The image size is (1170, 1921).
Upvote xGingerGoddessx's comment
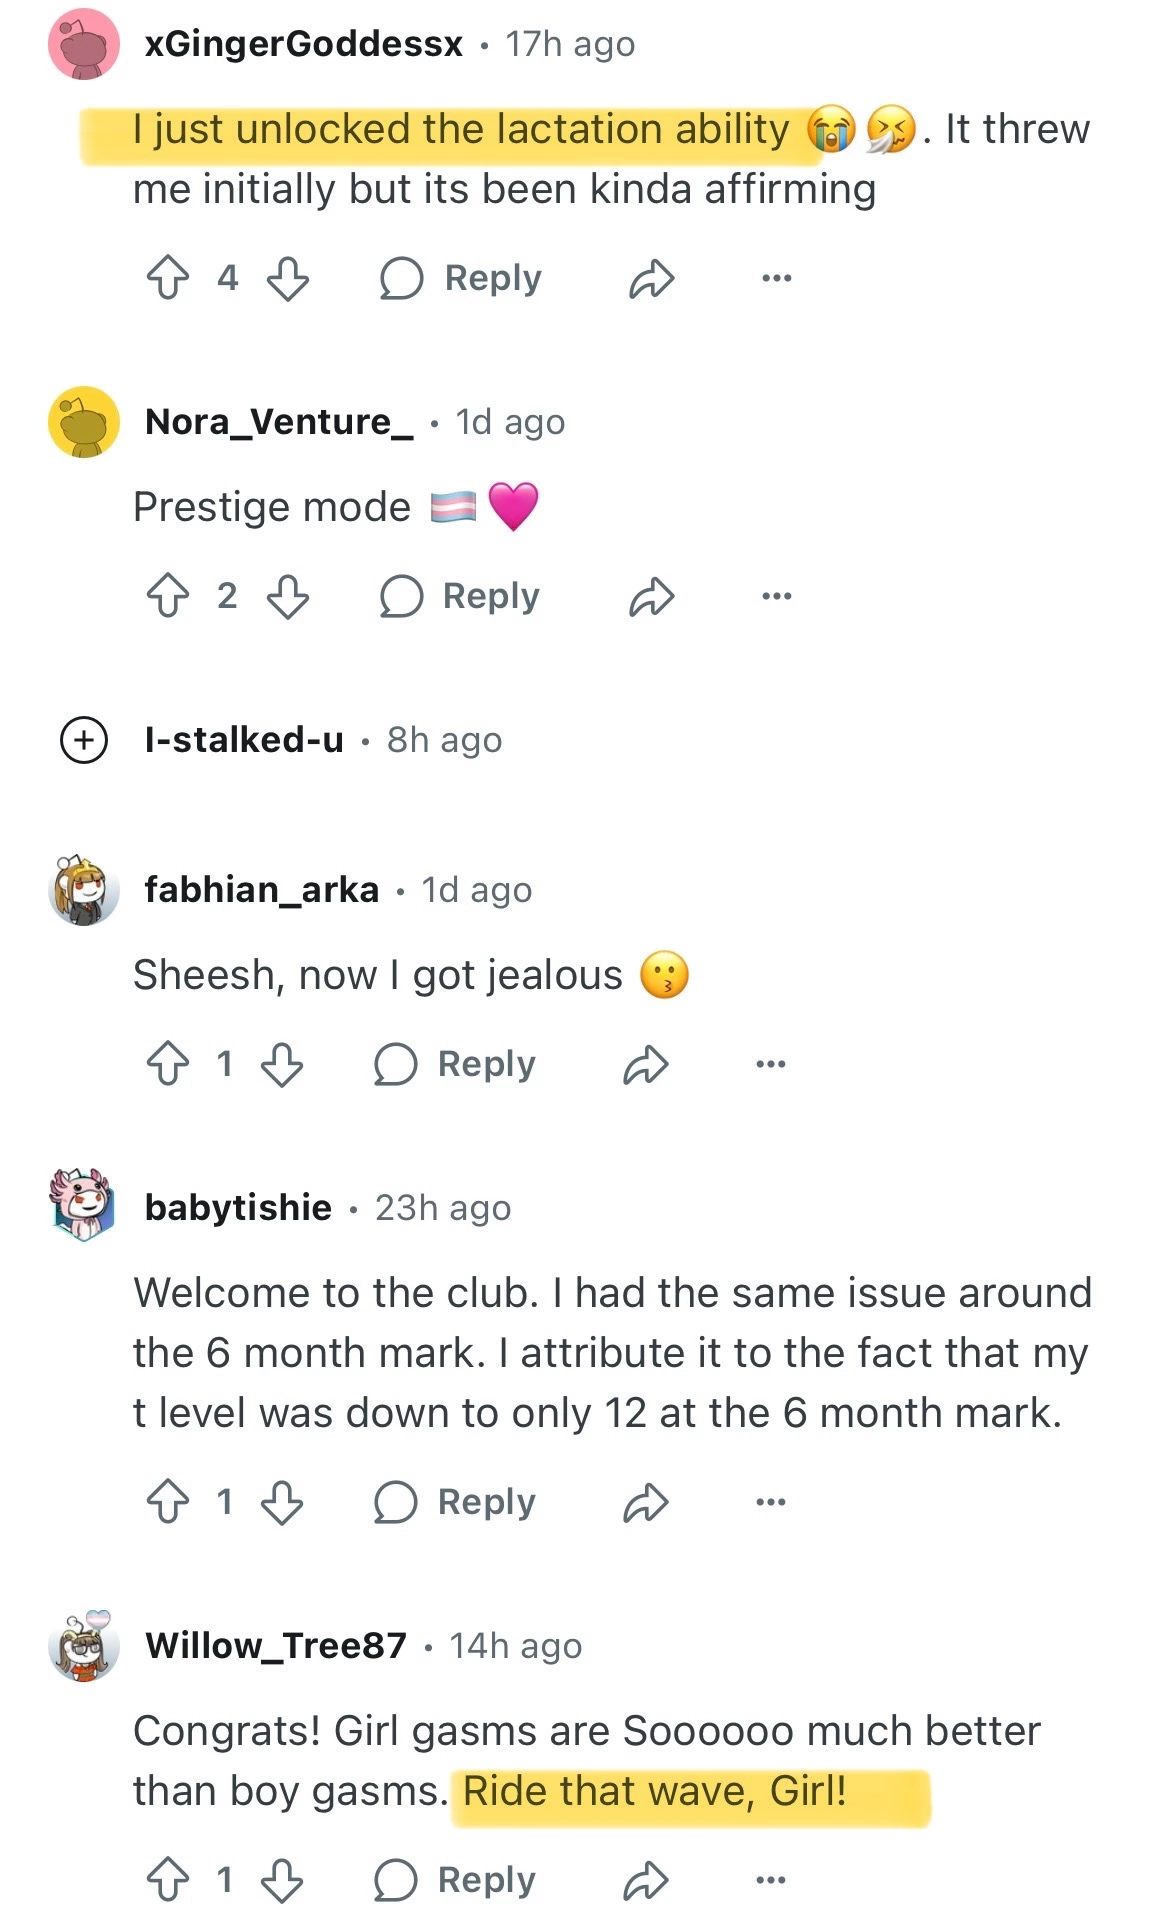pos(167,278)
